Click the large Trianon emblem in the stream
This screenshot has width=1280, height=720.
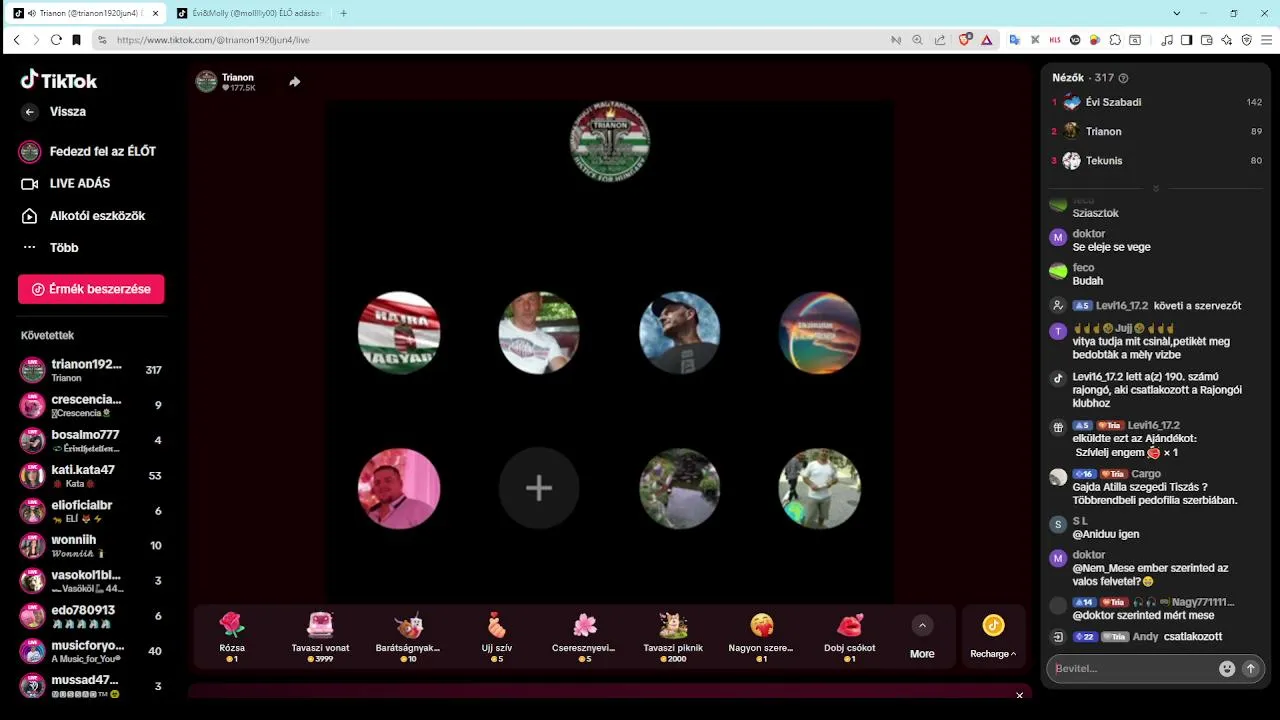pyautogui.click(x=609, y=141)
